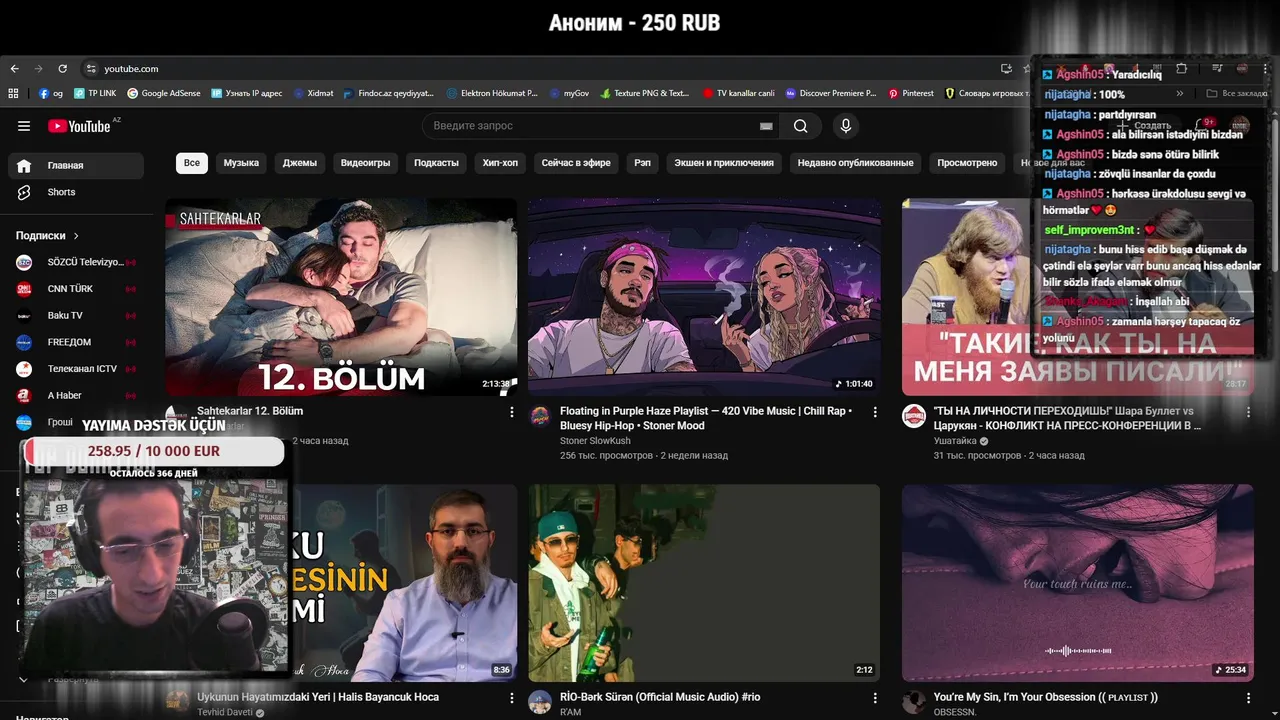The image size is (1280, 720).
Task: Select the Хип-хоп filter chip
Action: pos(500,163)
